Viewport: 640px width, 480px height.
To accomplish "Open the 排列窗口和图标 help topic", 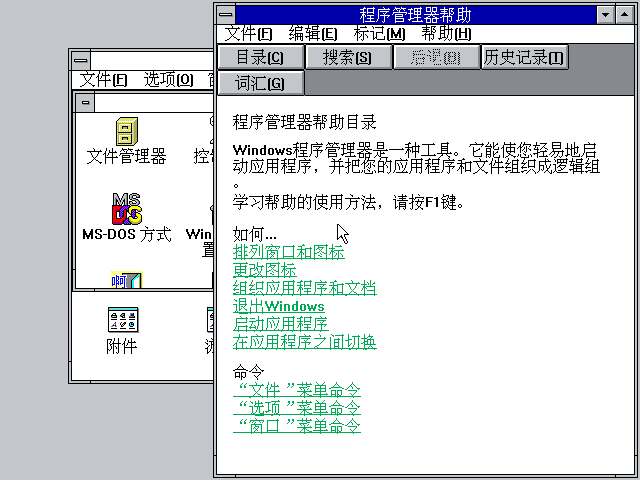I will pos(289,252).
